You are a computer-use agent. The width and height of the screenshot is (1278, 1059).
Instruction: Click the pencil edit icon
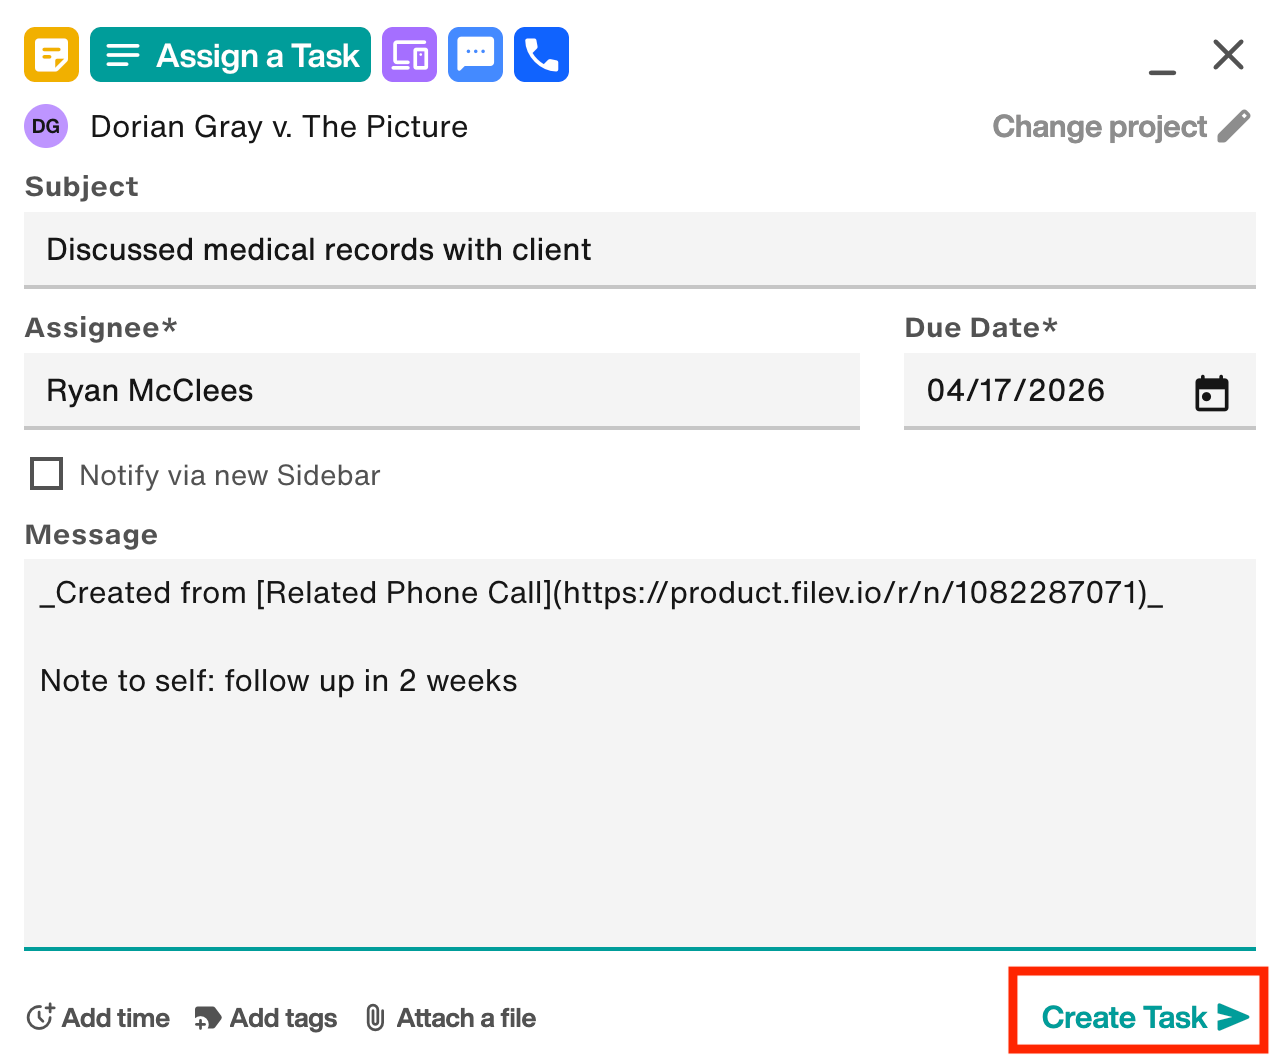(1234, 127)
